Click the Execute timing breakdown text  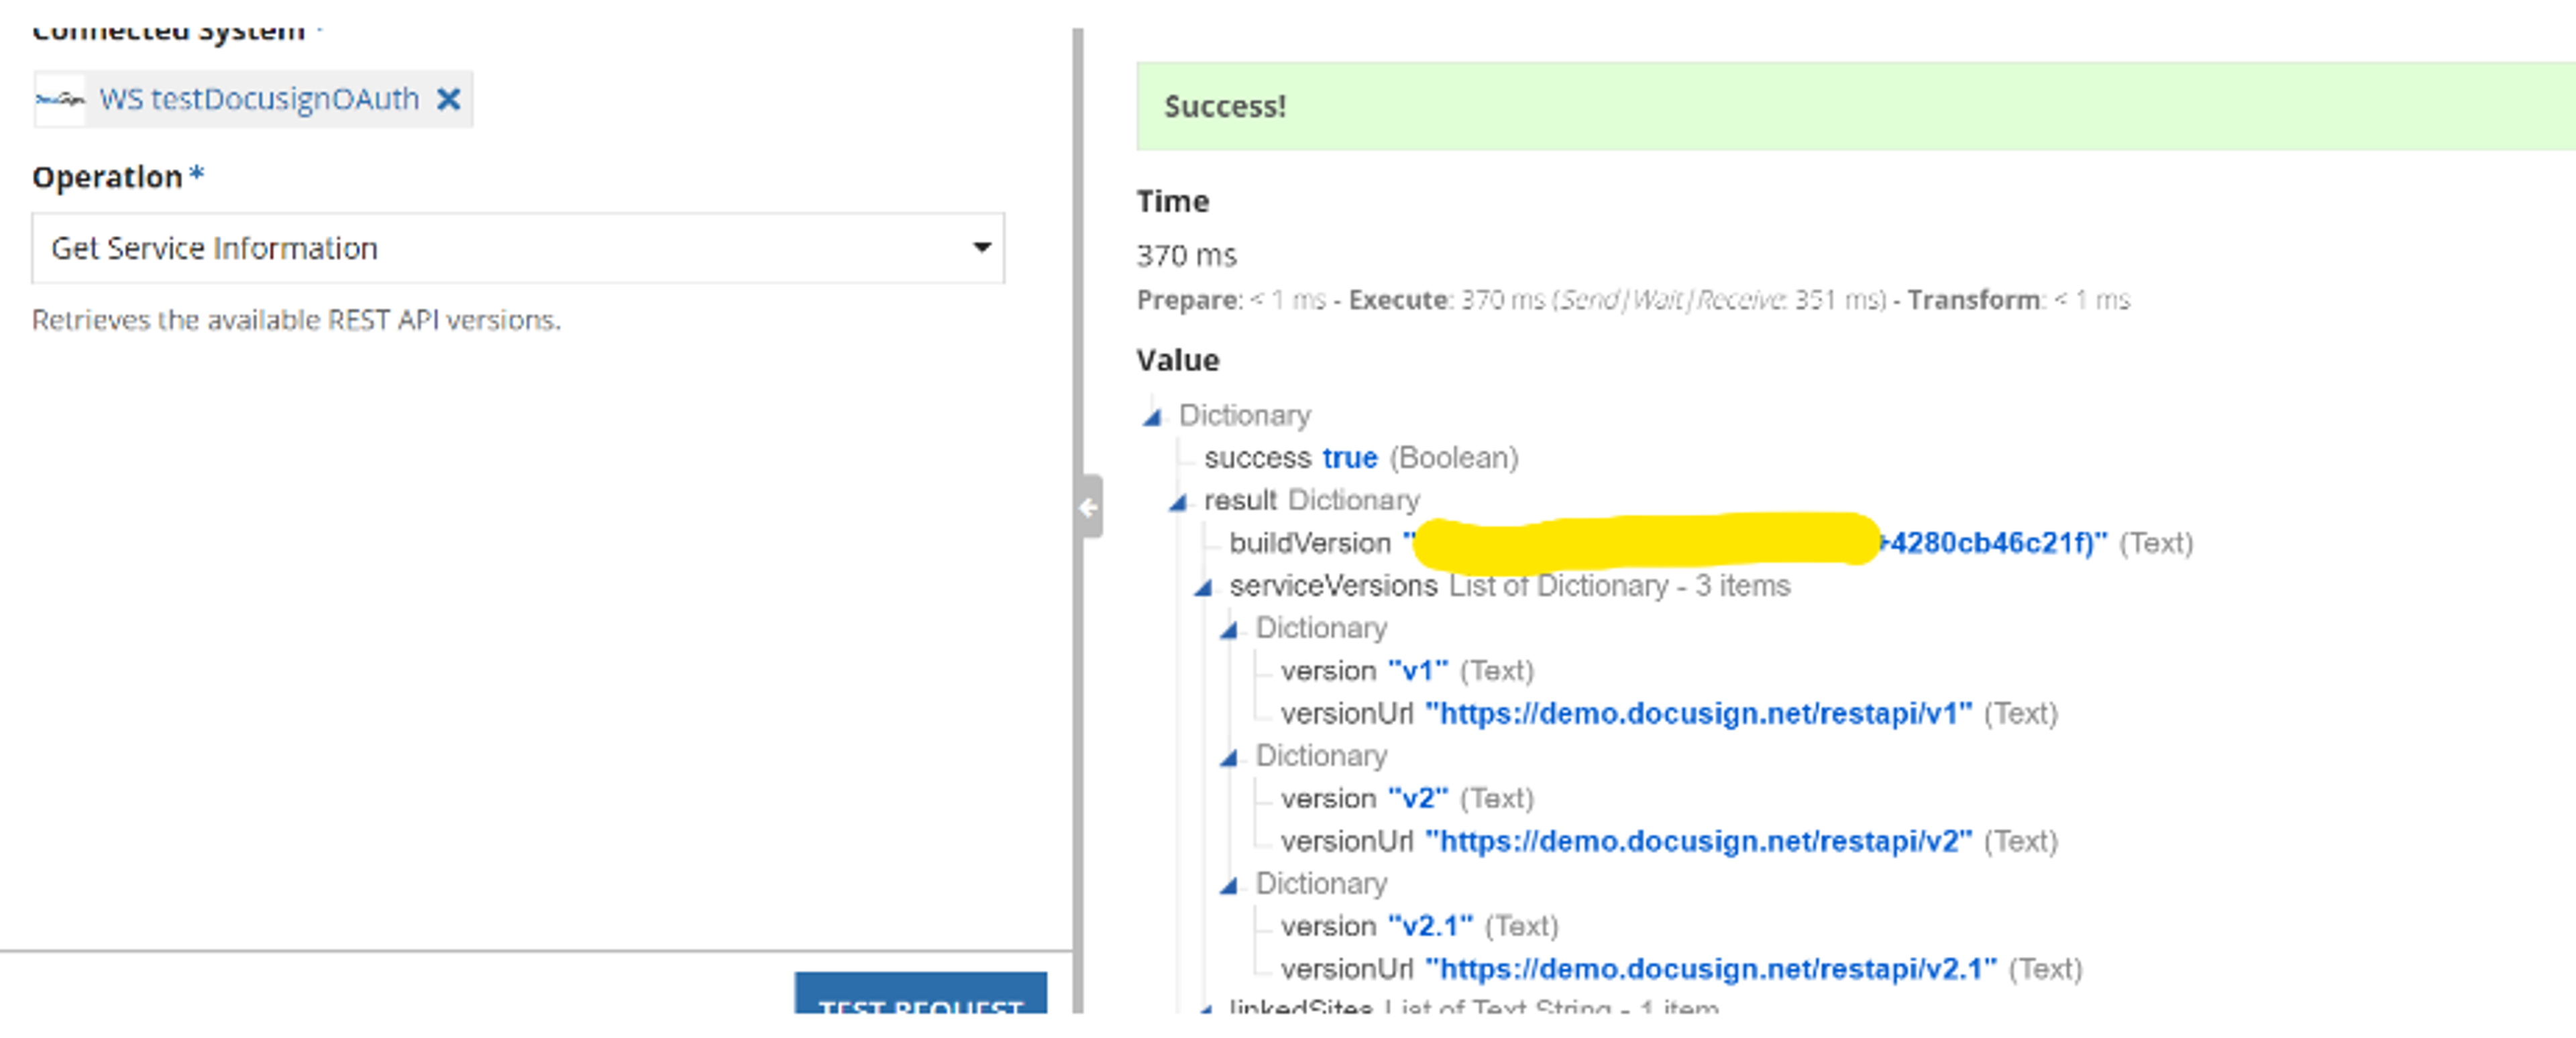(1617, 300)
